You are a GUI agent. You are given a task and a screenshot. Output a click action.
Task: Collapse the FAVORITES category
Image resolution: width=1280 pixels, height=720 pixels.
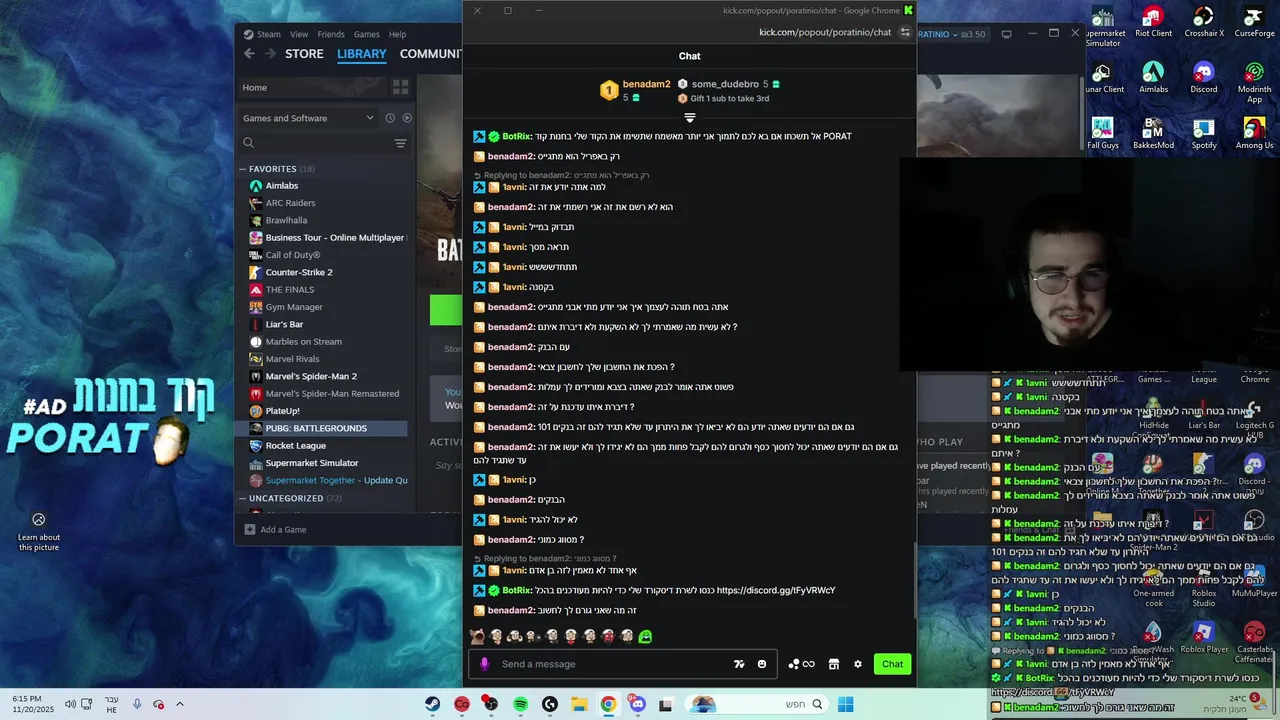(243, 169)
